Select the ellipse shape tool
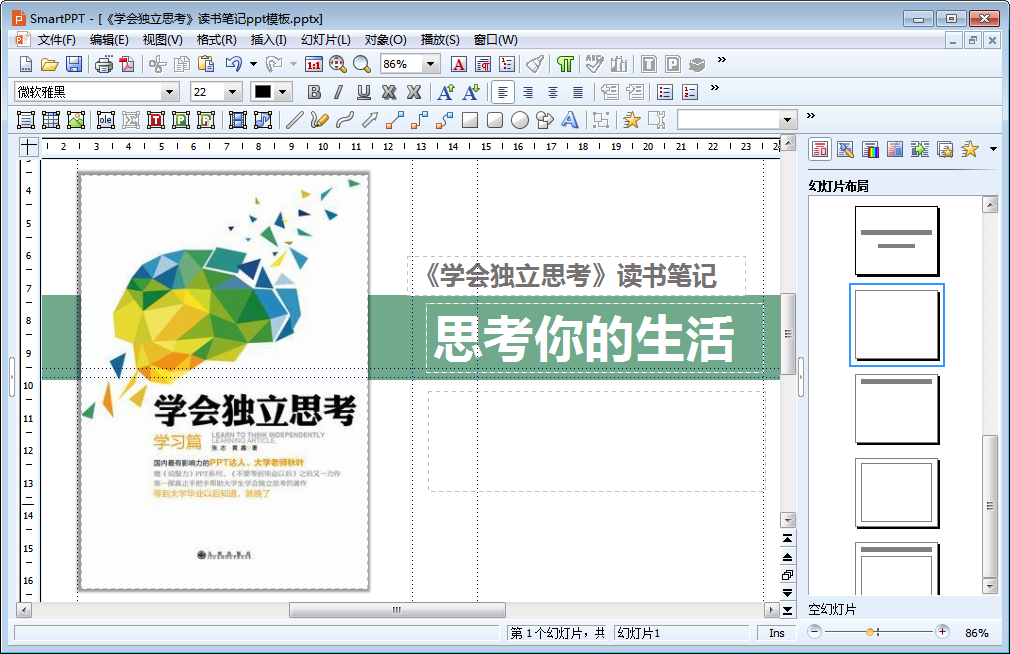This screenshot has width=1010, height=654. tap(520, 120)
